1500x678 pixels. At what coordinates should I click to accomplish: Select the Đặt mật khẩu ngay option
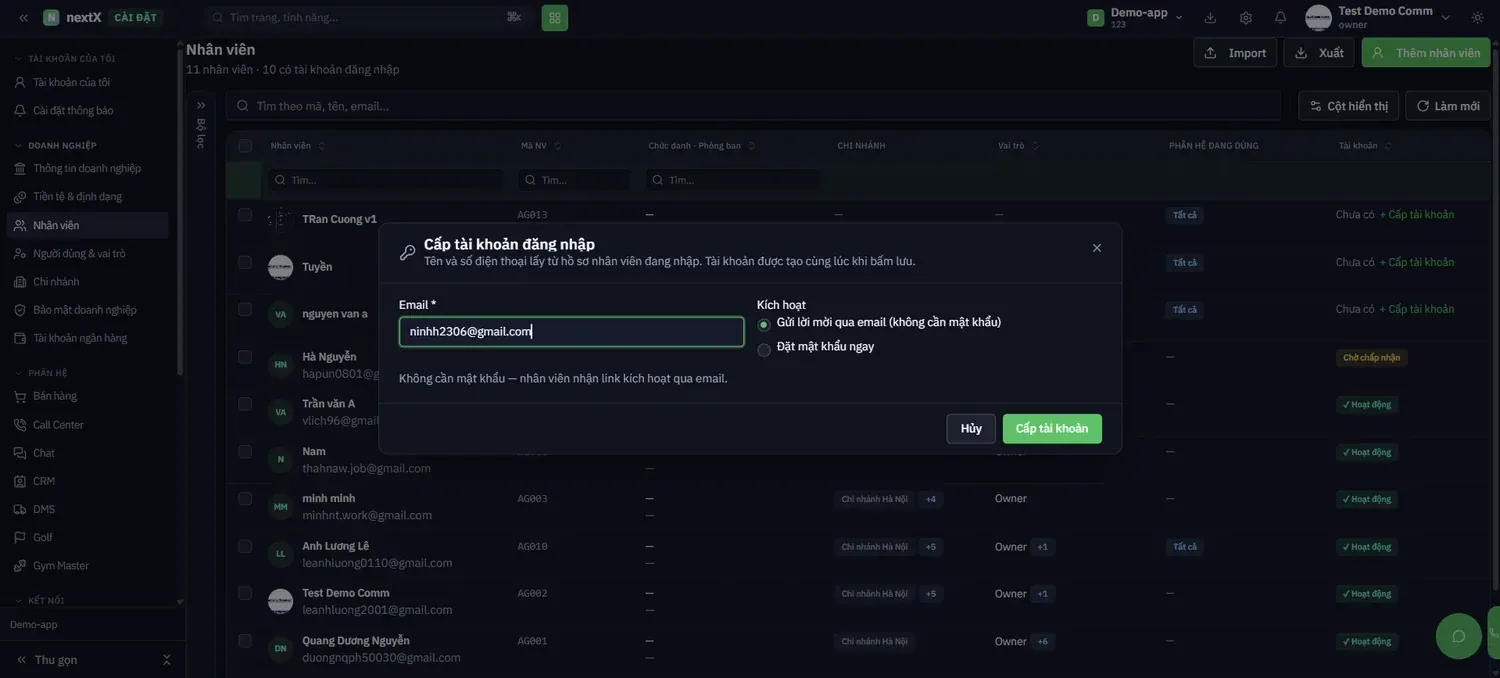click(x=764, y=350)
